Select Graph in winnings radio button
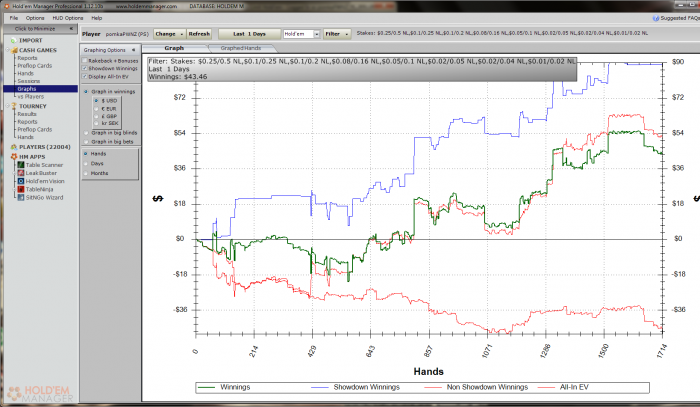 point(86,91)
